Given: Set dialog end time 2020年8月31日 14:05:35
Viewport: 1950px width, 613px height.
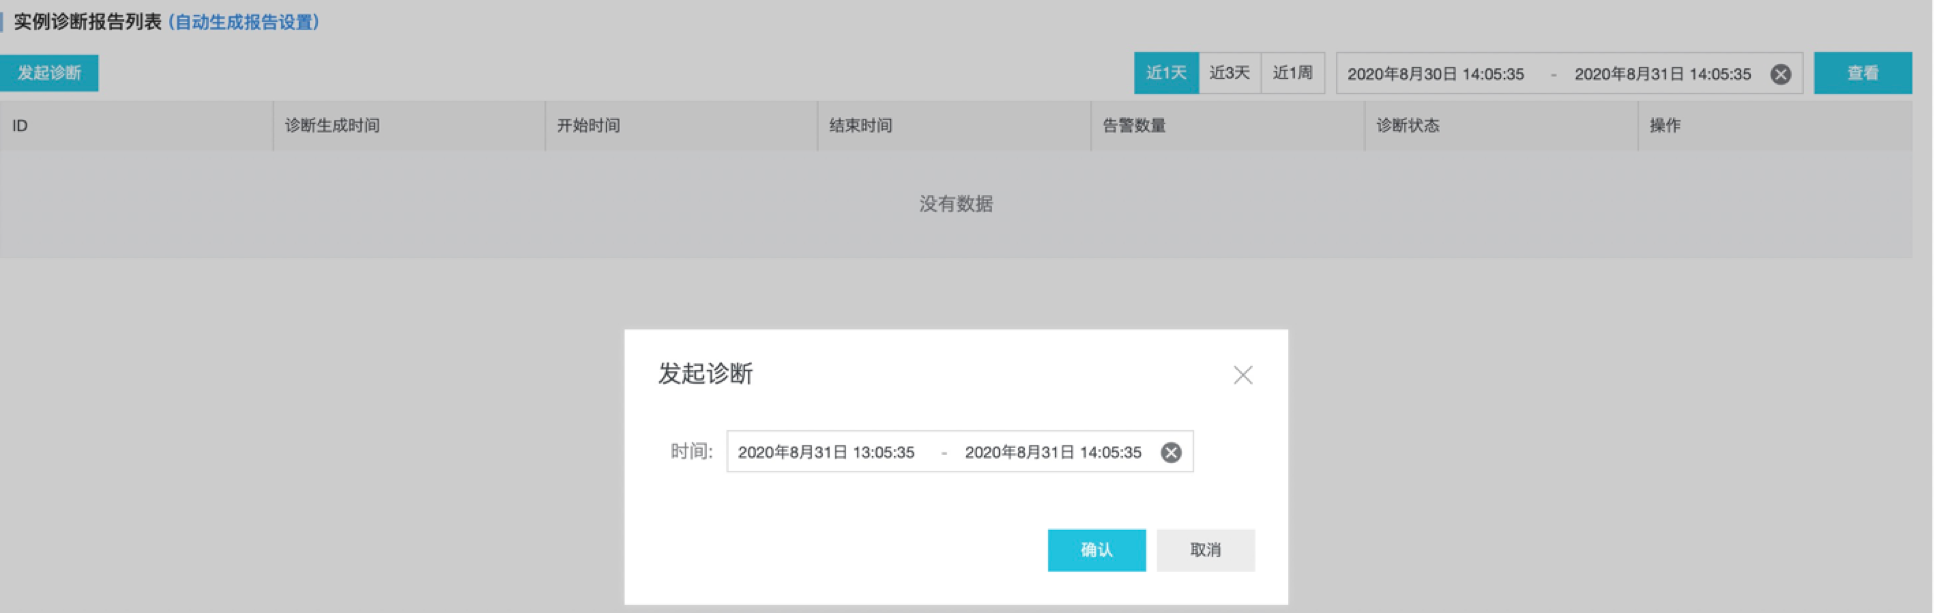Looking at the screenshot, I should click(1052, 453).
